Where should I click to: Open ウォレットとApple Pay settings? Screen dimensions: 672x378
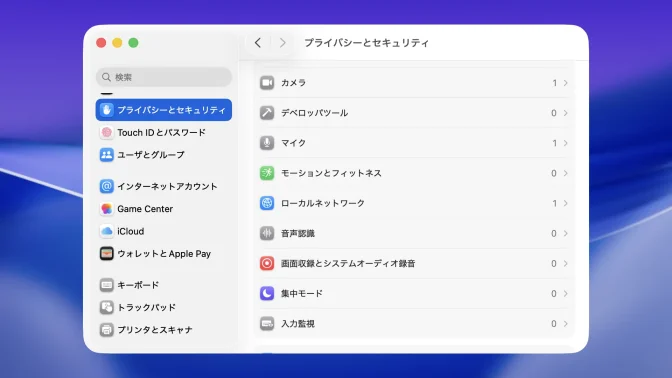pyautogui.click(x=164, y=254)
